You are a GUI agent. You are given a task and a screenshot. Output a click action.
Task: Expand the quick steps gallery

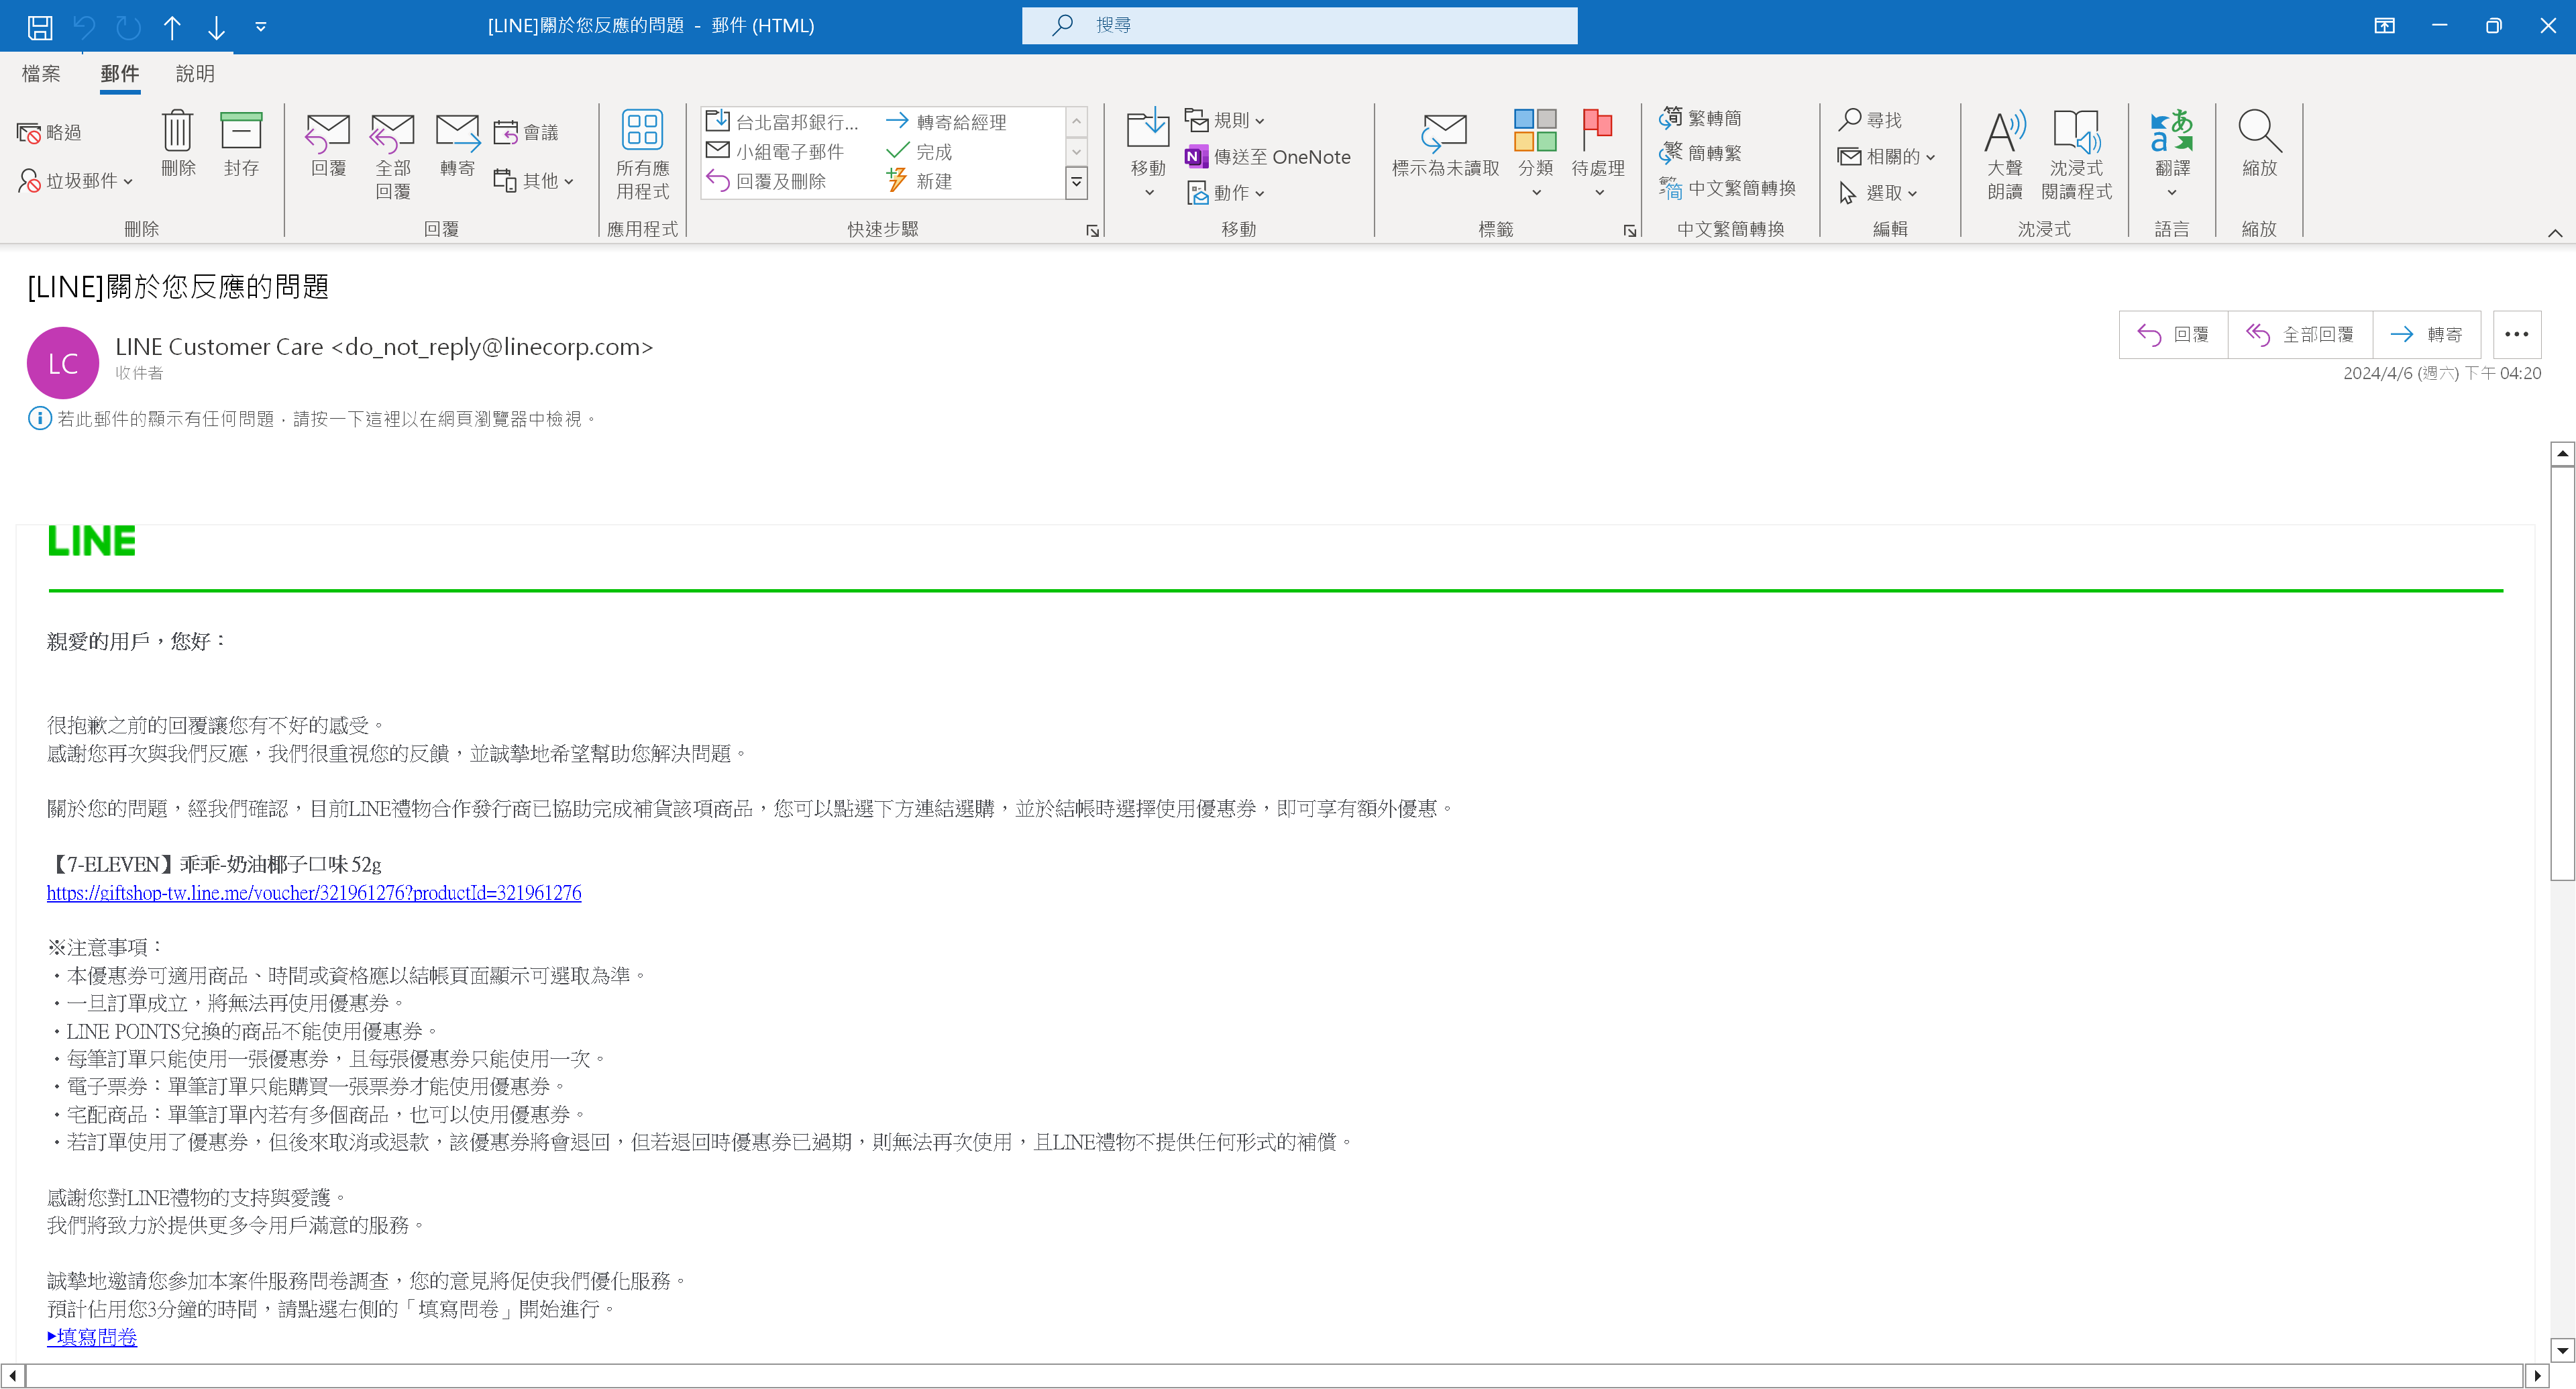(1076, 182)
